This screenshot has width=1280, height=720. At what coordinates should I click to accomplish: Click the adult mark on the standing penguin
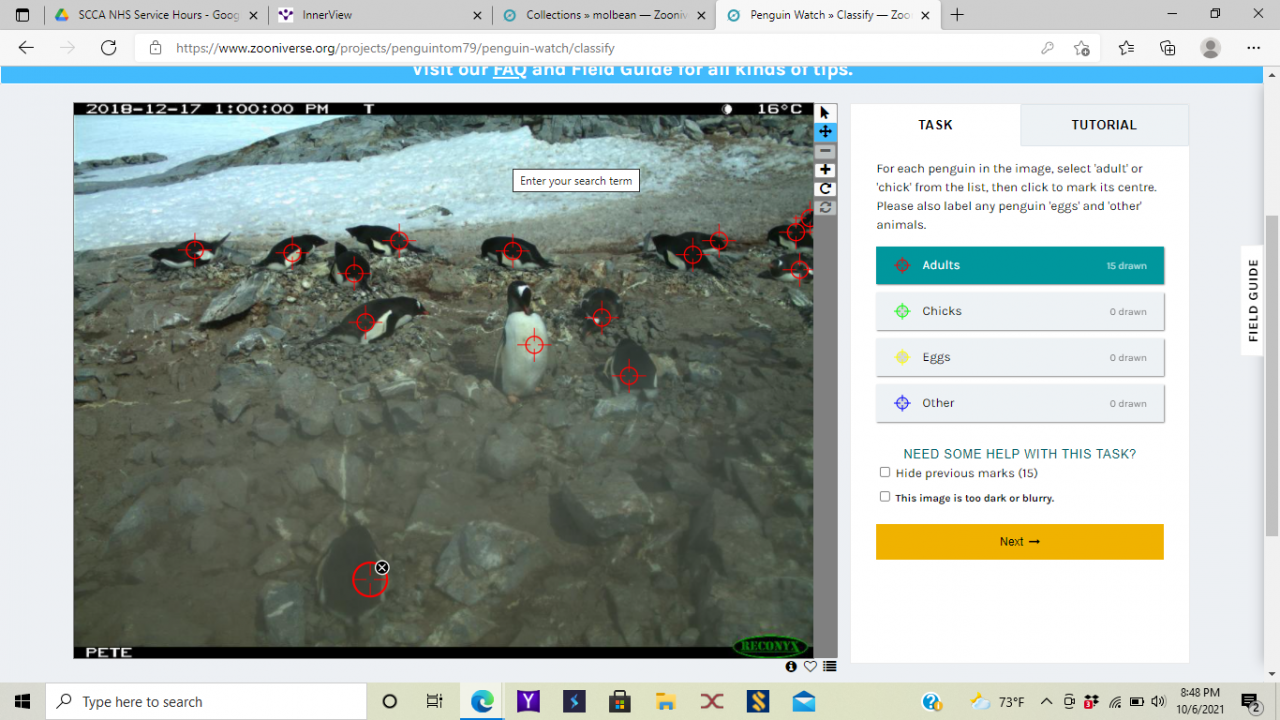point(534,345)
